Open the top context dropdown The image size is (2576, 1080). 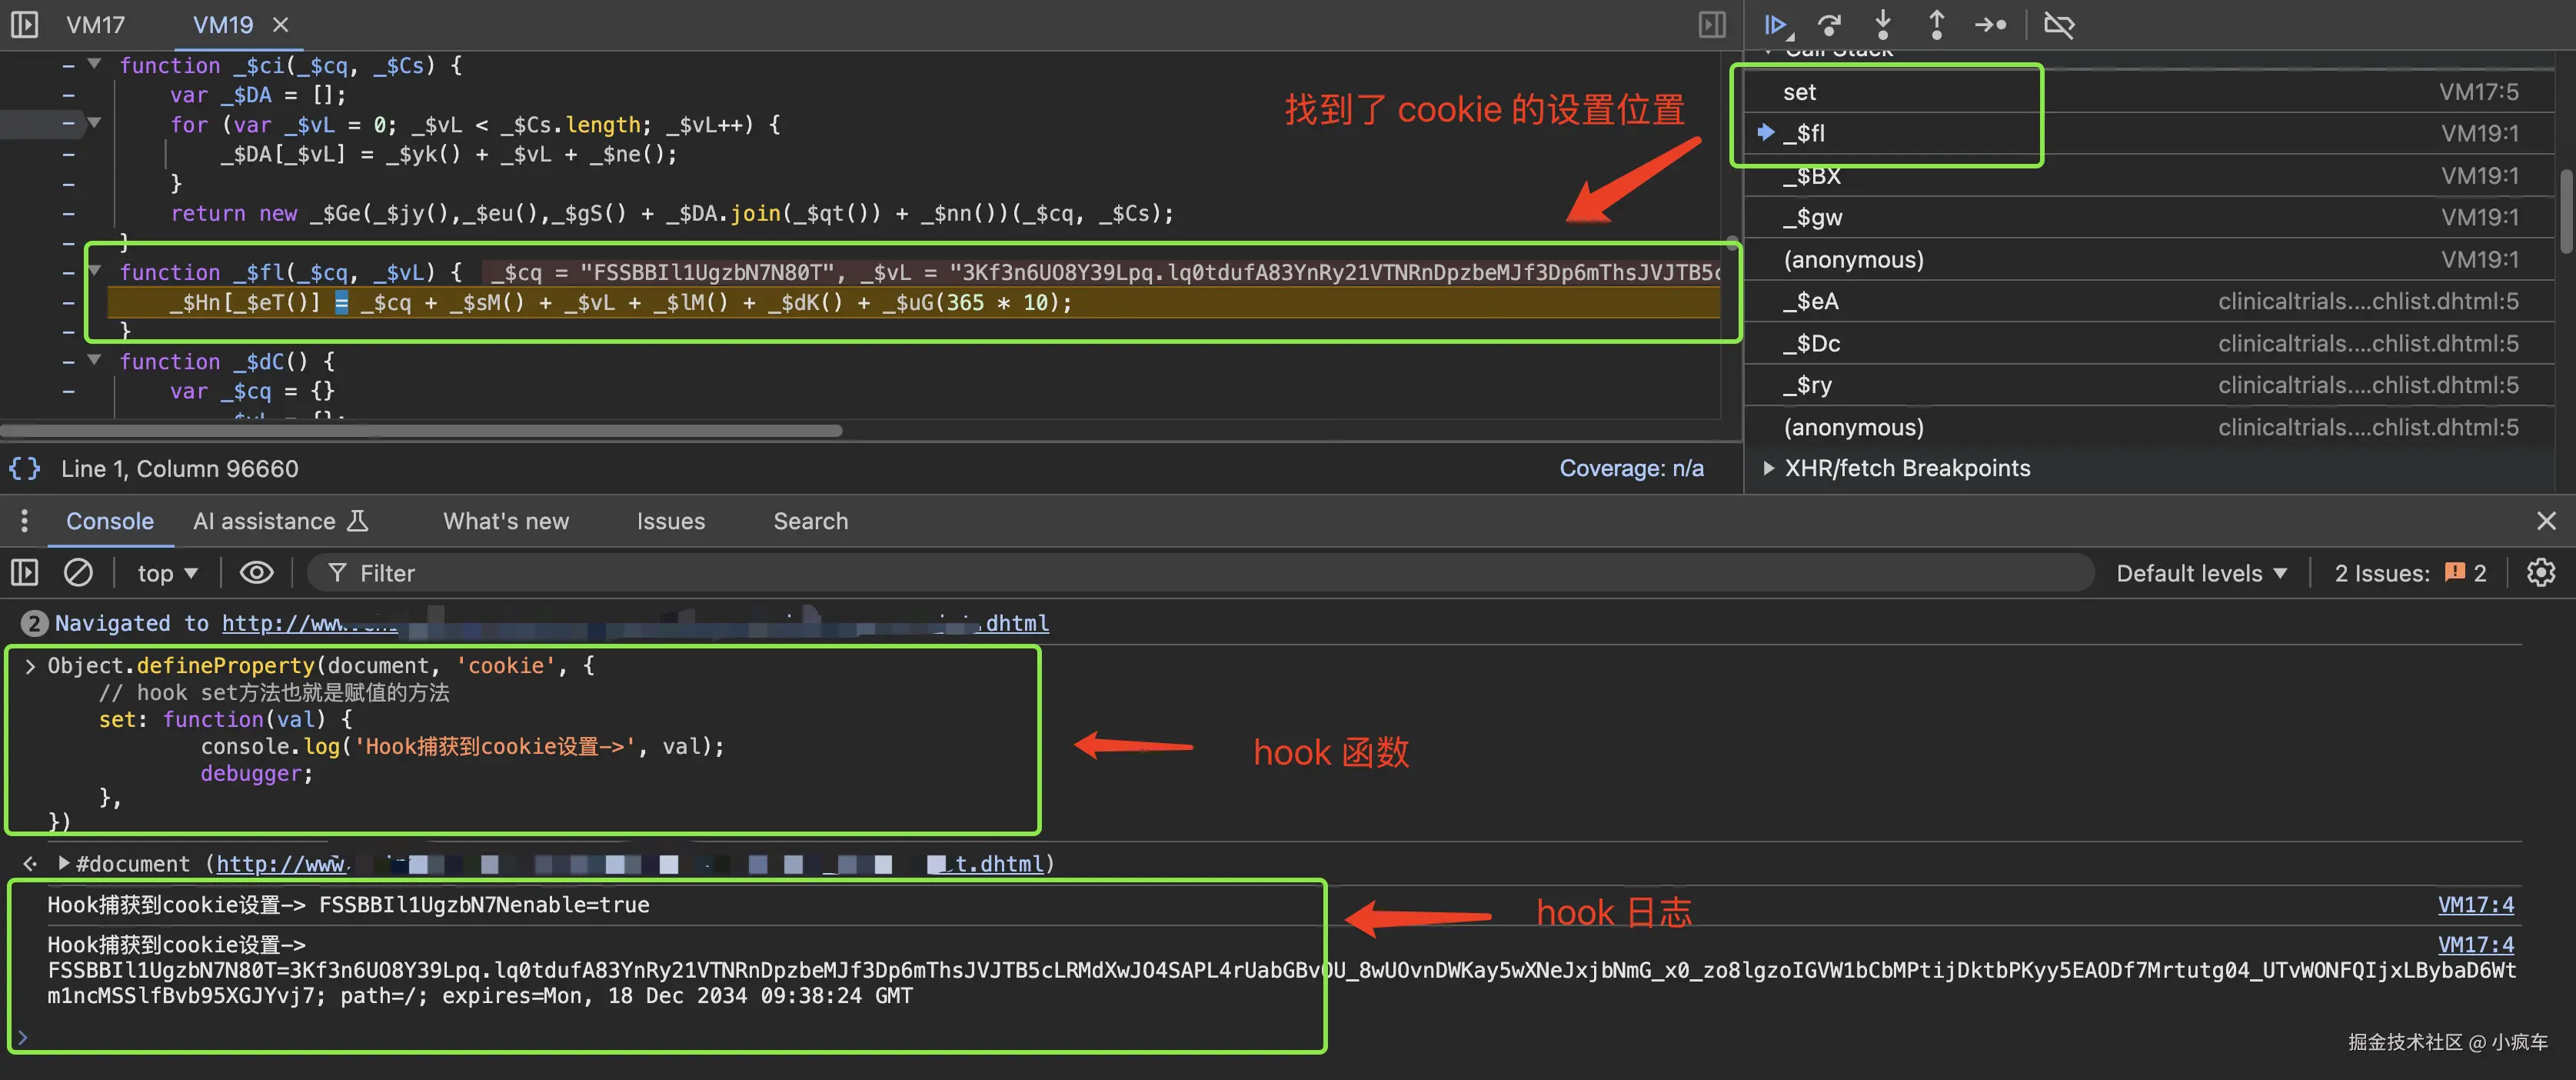[167, 573]
